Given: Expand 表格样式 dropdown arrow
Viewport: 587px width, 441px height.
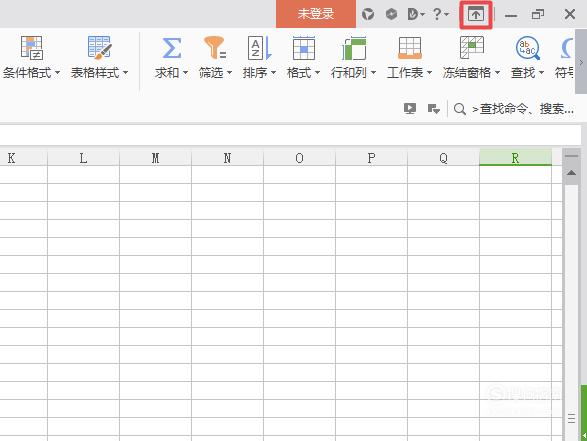Looking at the screenshot, I should tap(125, 72).
